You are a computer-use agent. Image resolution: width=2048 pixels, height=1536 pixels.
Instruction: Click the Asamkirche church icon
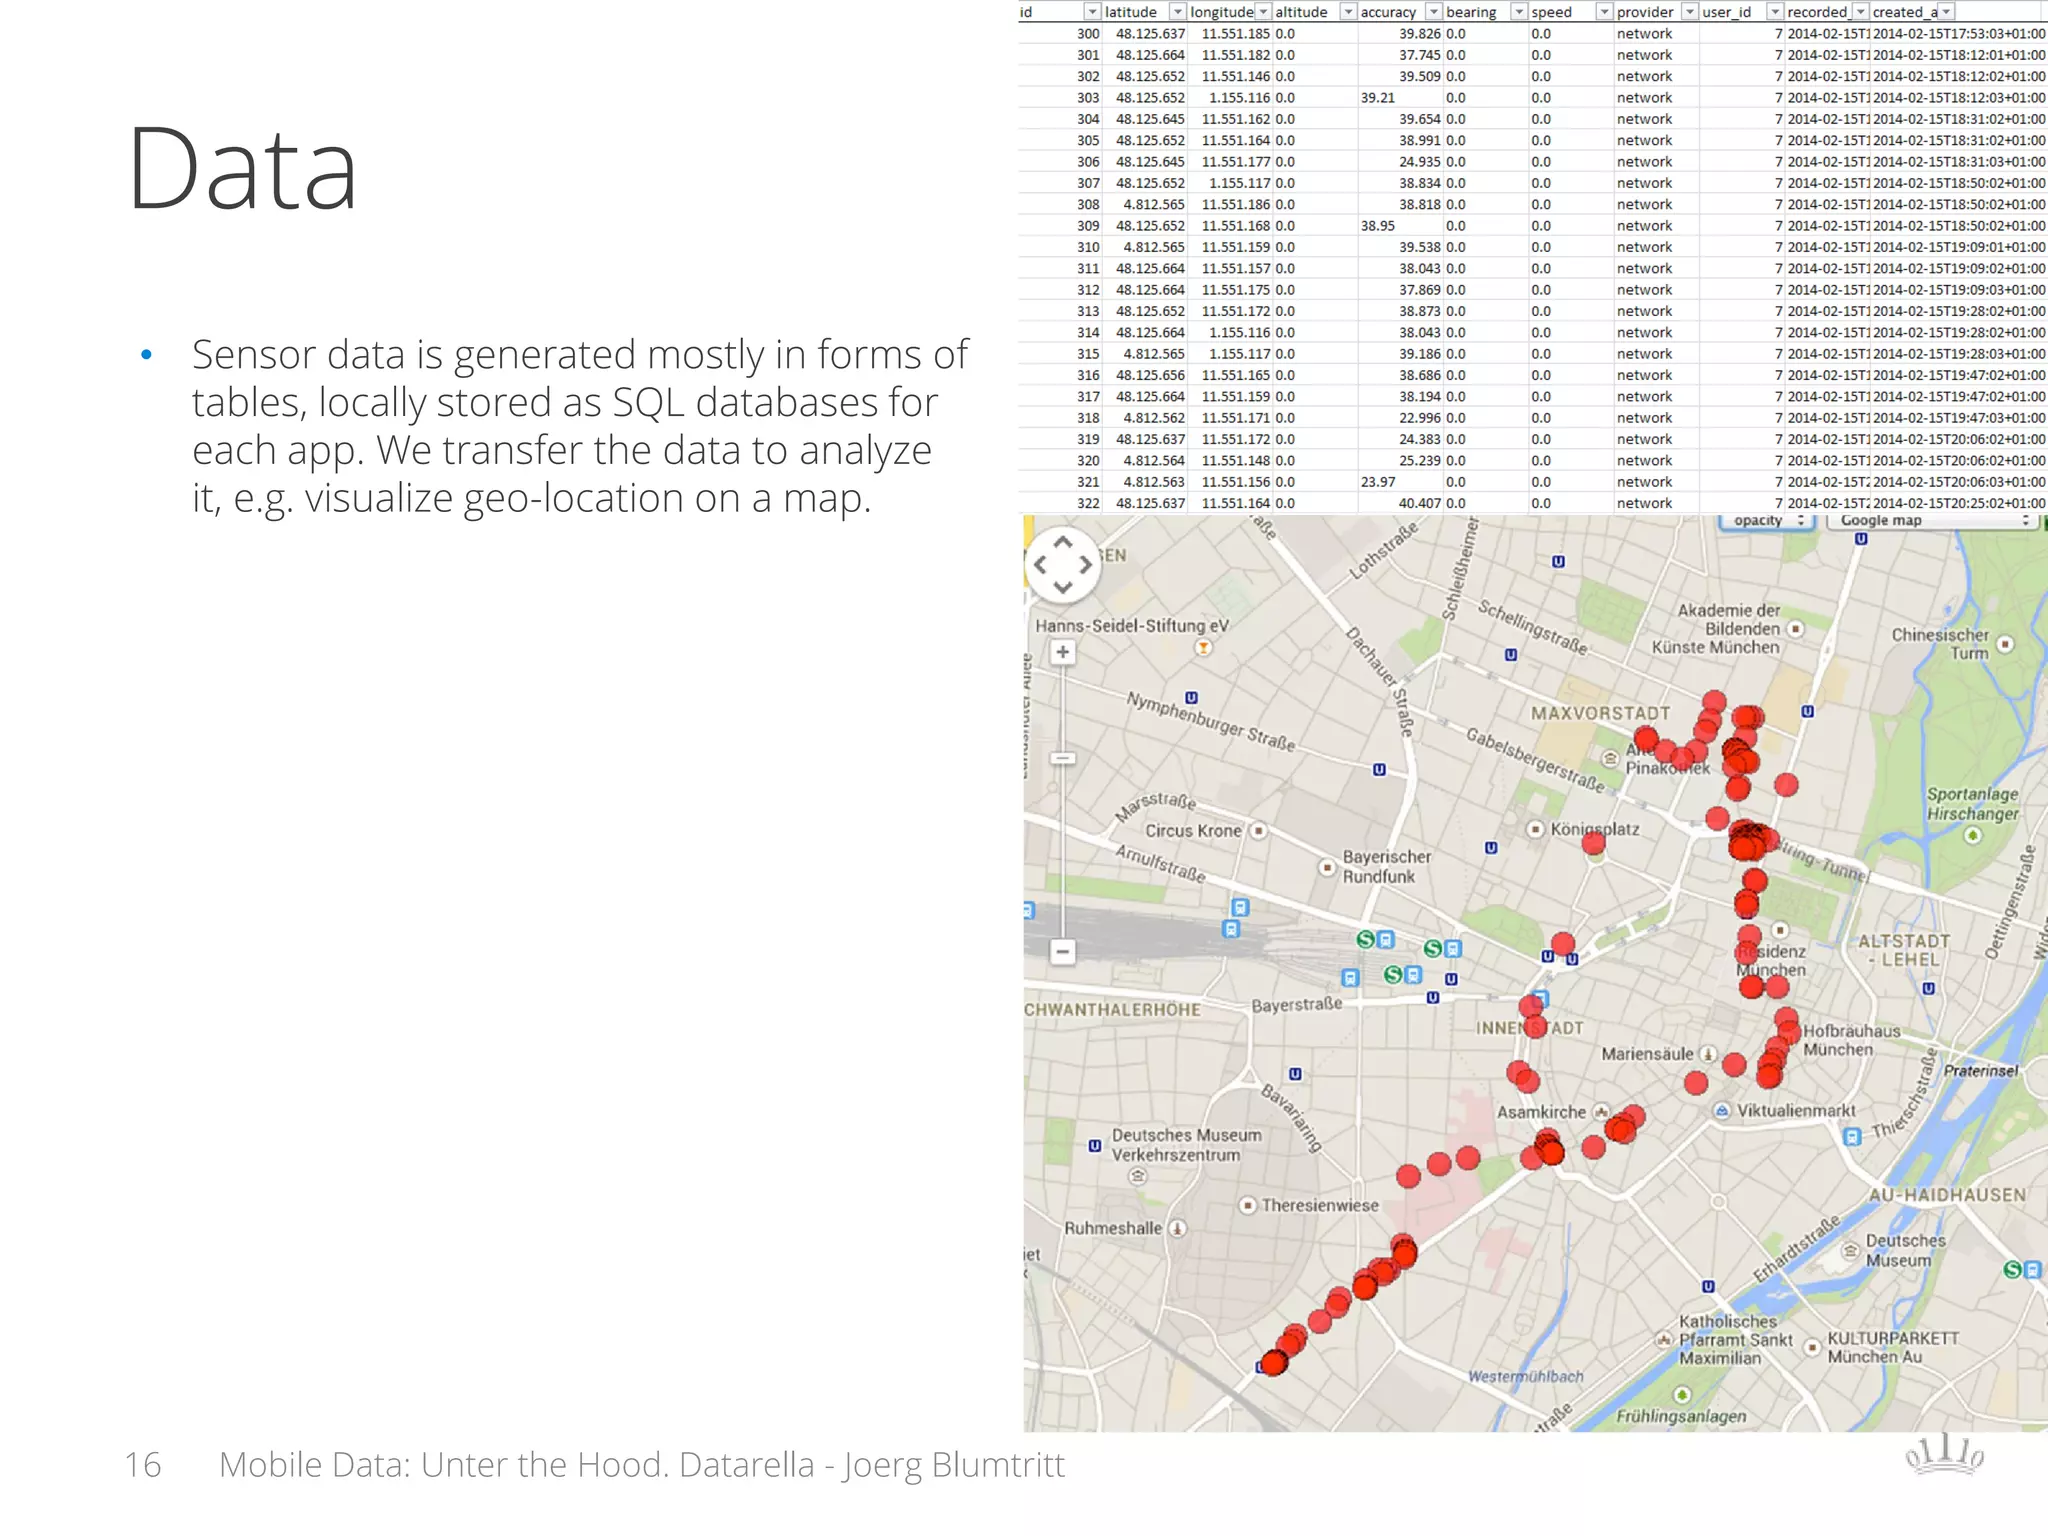[1601, 1112]
